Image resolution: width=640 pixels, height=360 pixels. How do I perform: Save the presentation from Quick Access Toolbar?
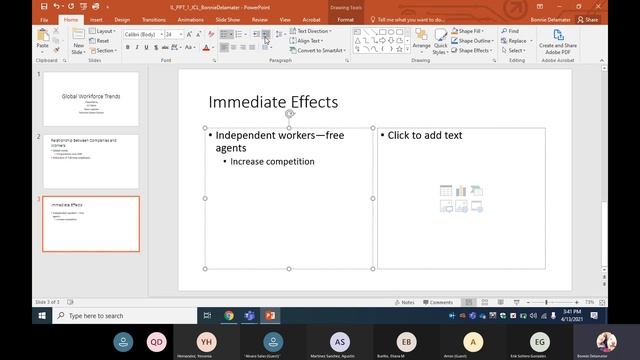click(44, 7)
